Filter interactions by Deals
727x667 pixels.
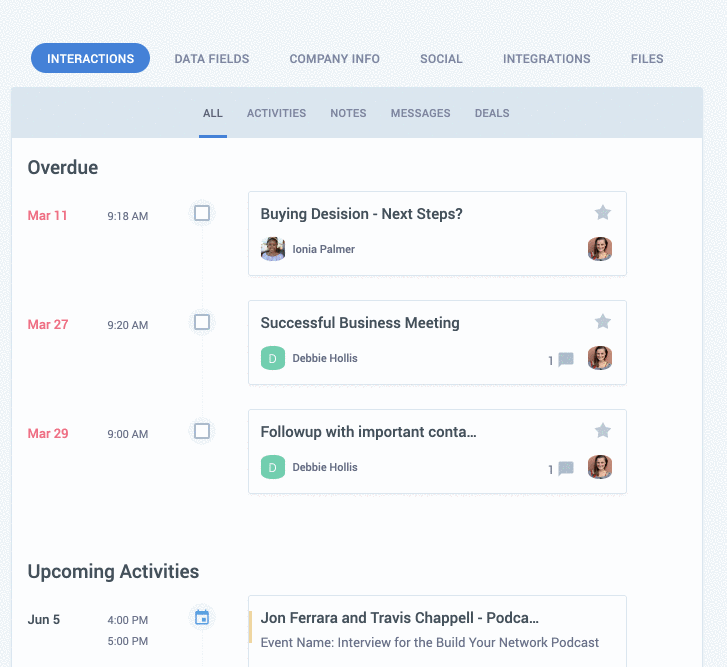click(492, 113)
